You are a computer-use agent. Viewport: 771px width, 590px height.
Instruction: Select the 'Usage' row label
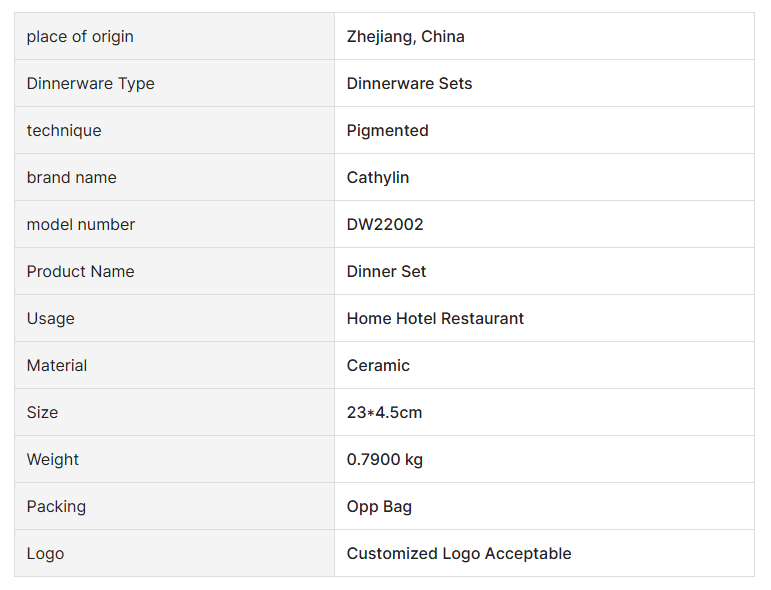coord(50,319)
